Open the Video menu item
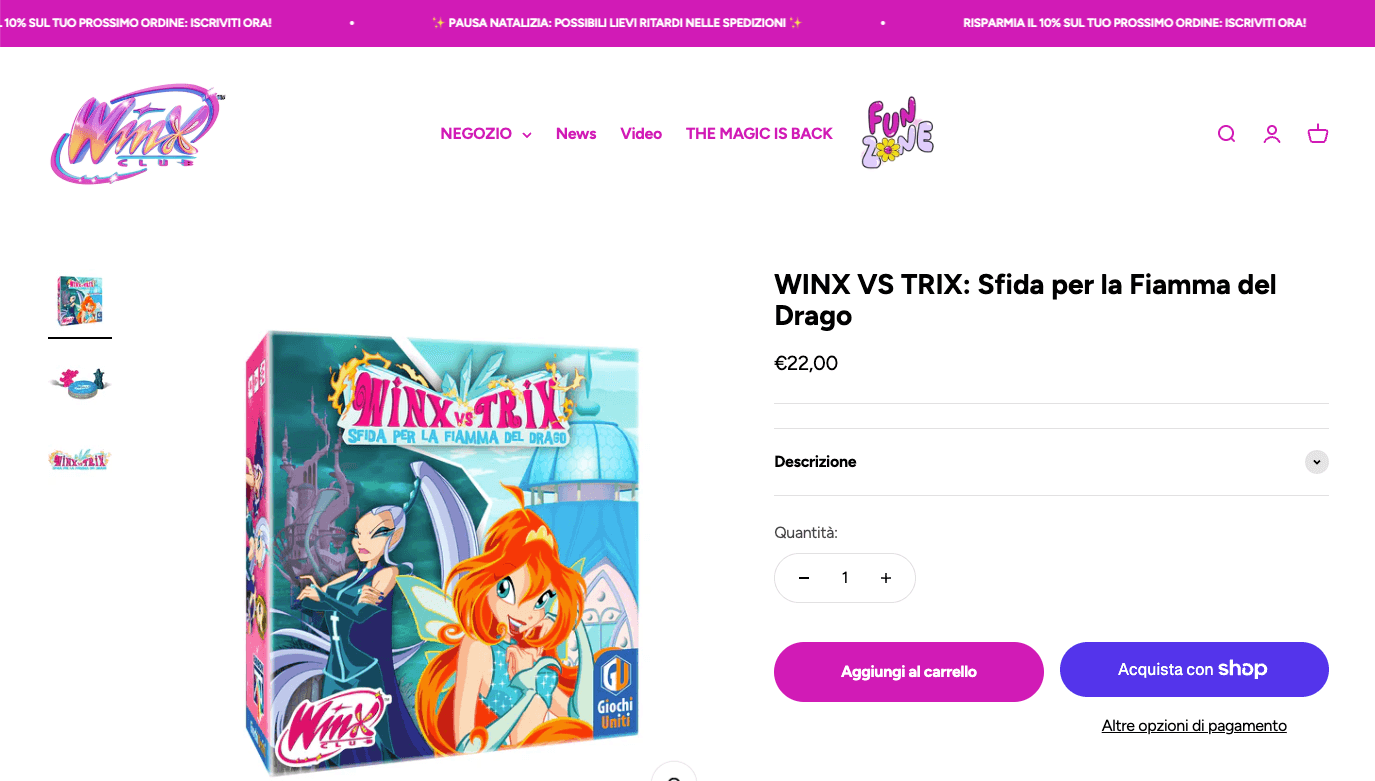The image size is (1375, 781). click(x=641, y=134)
